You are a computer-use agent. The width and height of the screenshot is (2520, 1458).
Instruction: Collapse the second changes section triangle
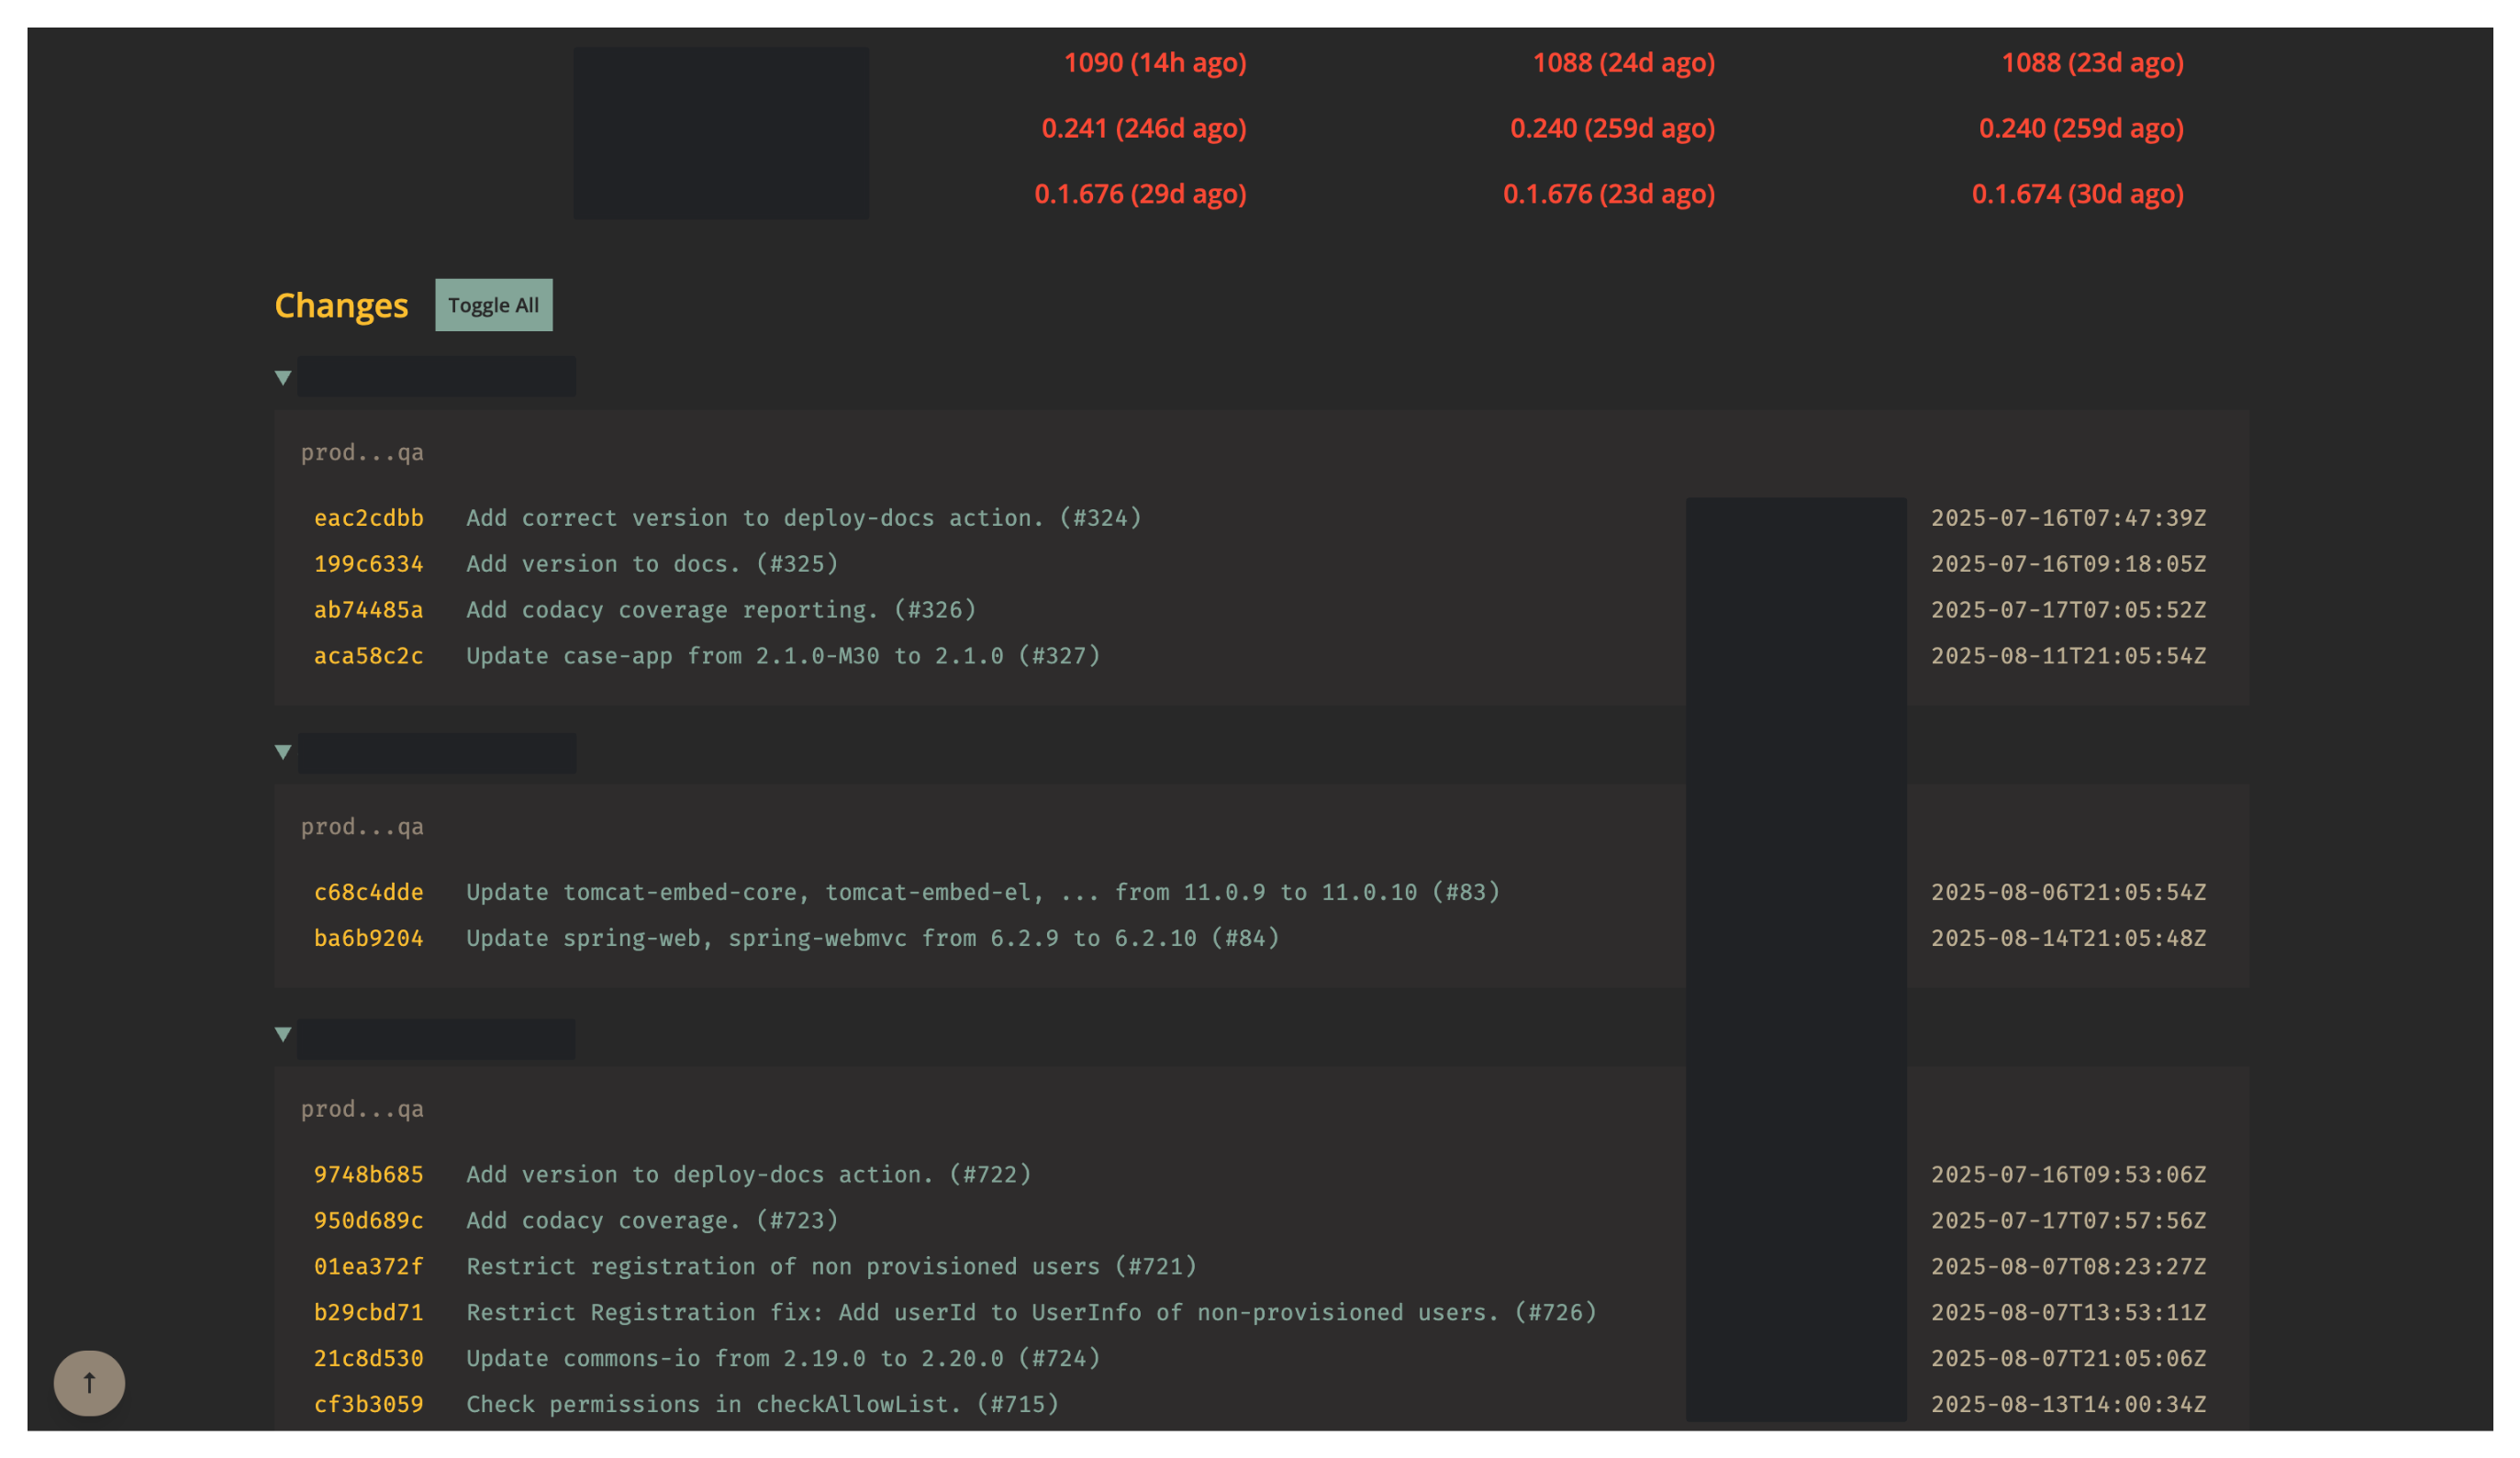[x=283, y=752]
